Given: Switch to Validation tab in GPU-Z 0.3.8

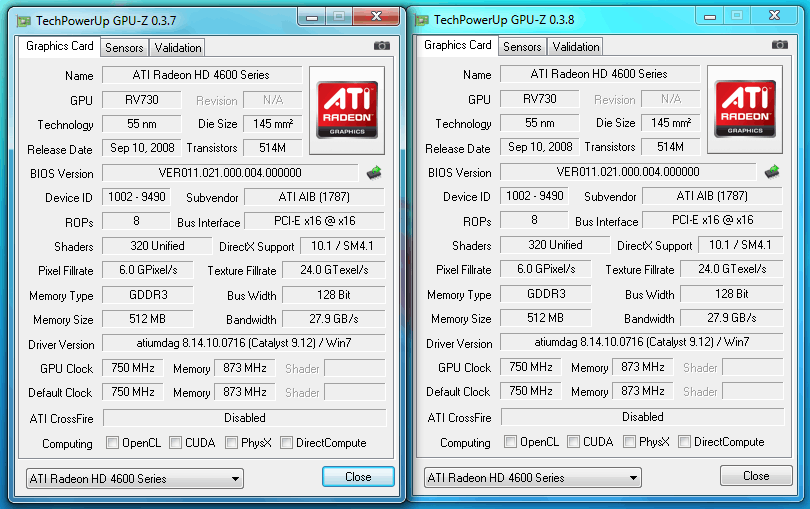Looking at the screenshot, I should click(575, 47).
